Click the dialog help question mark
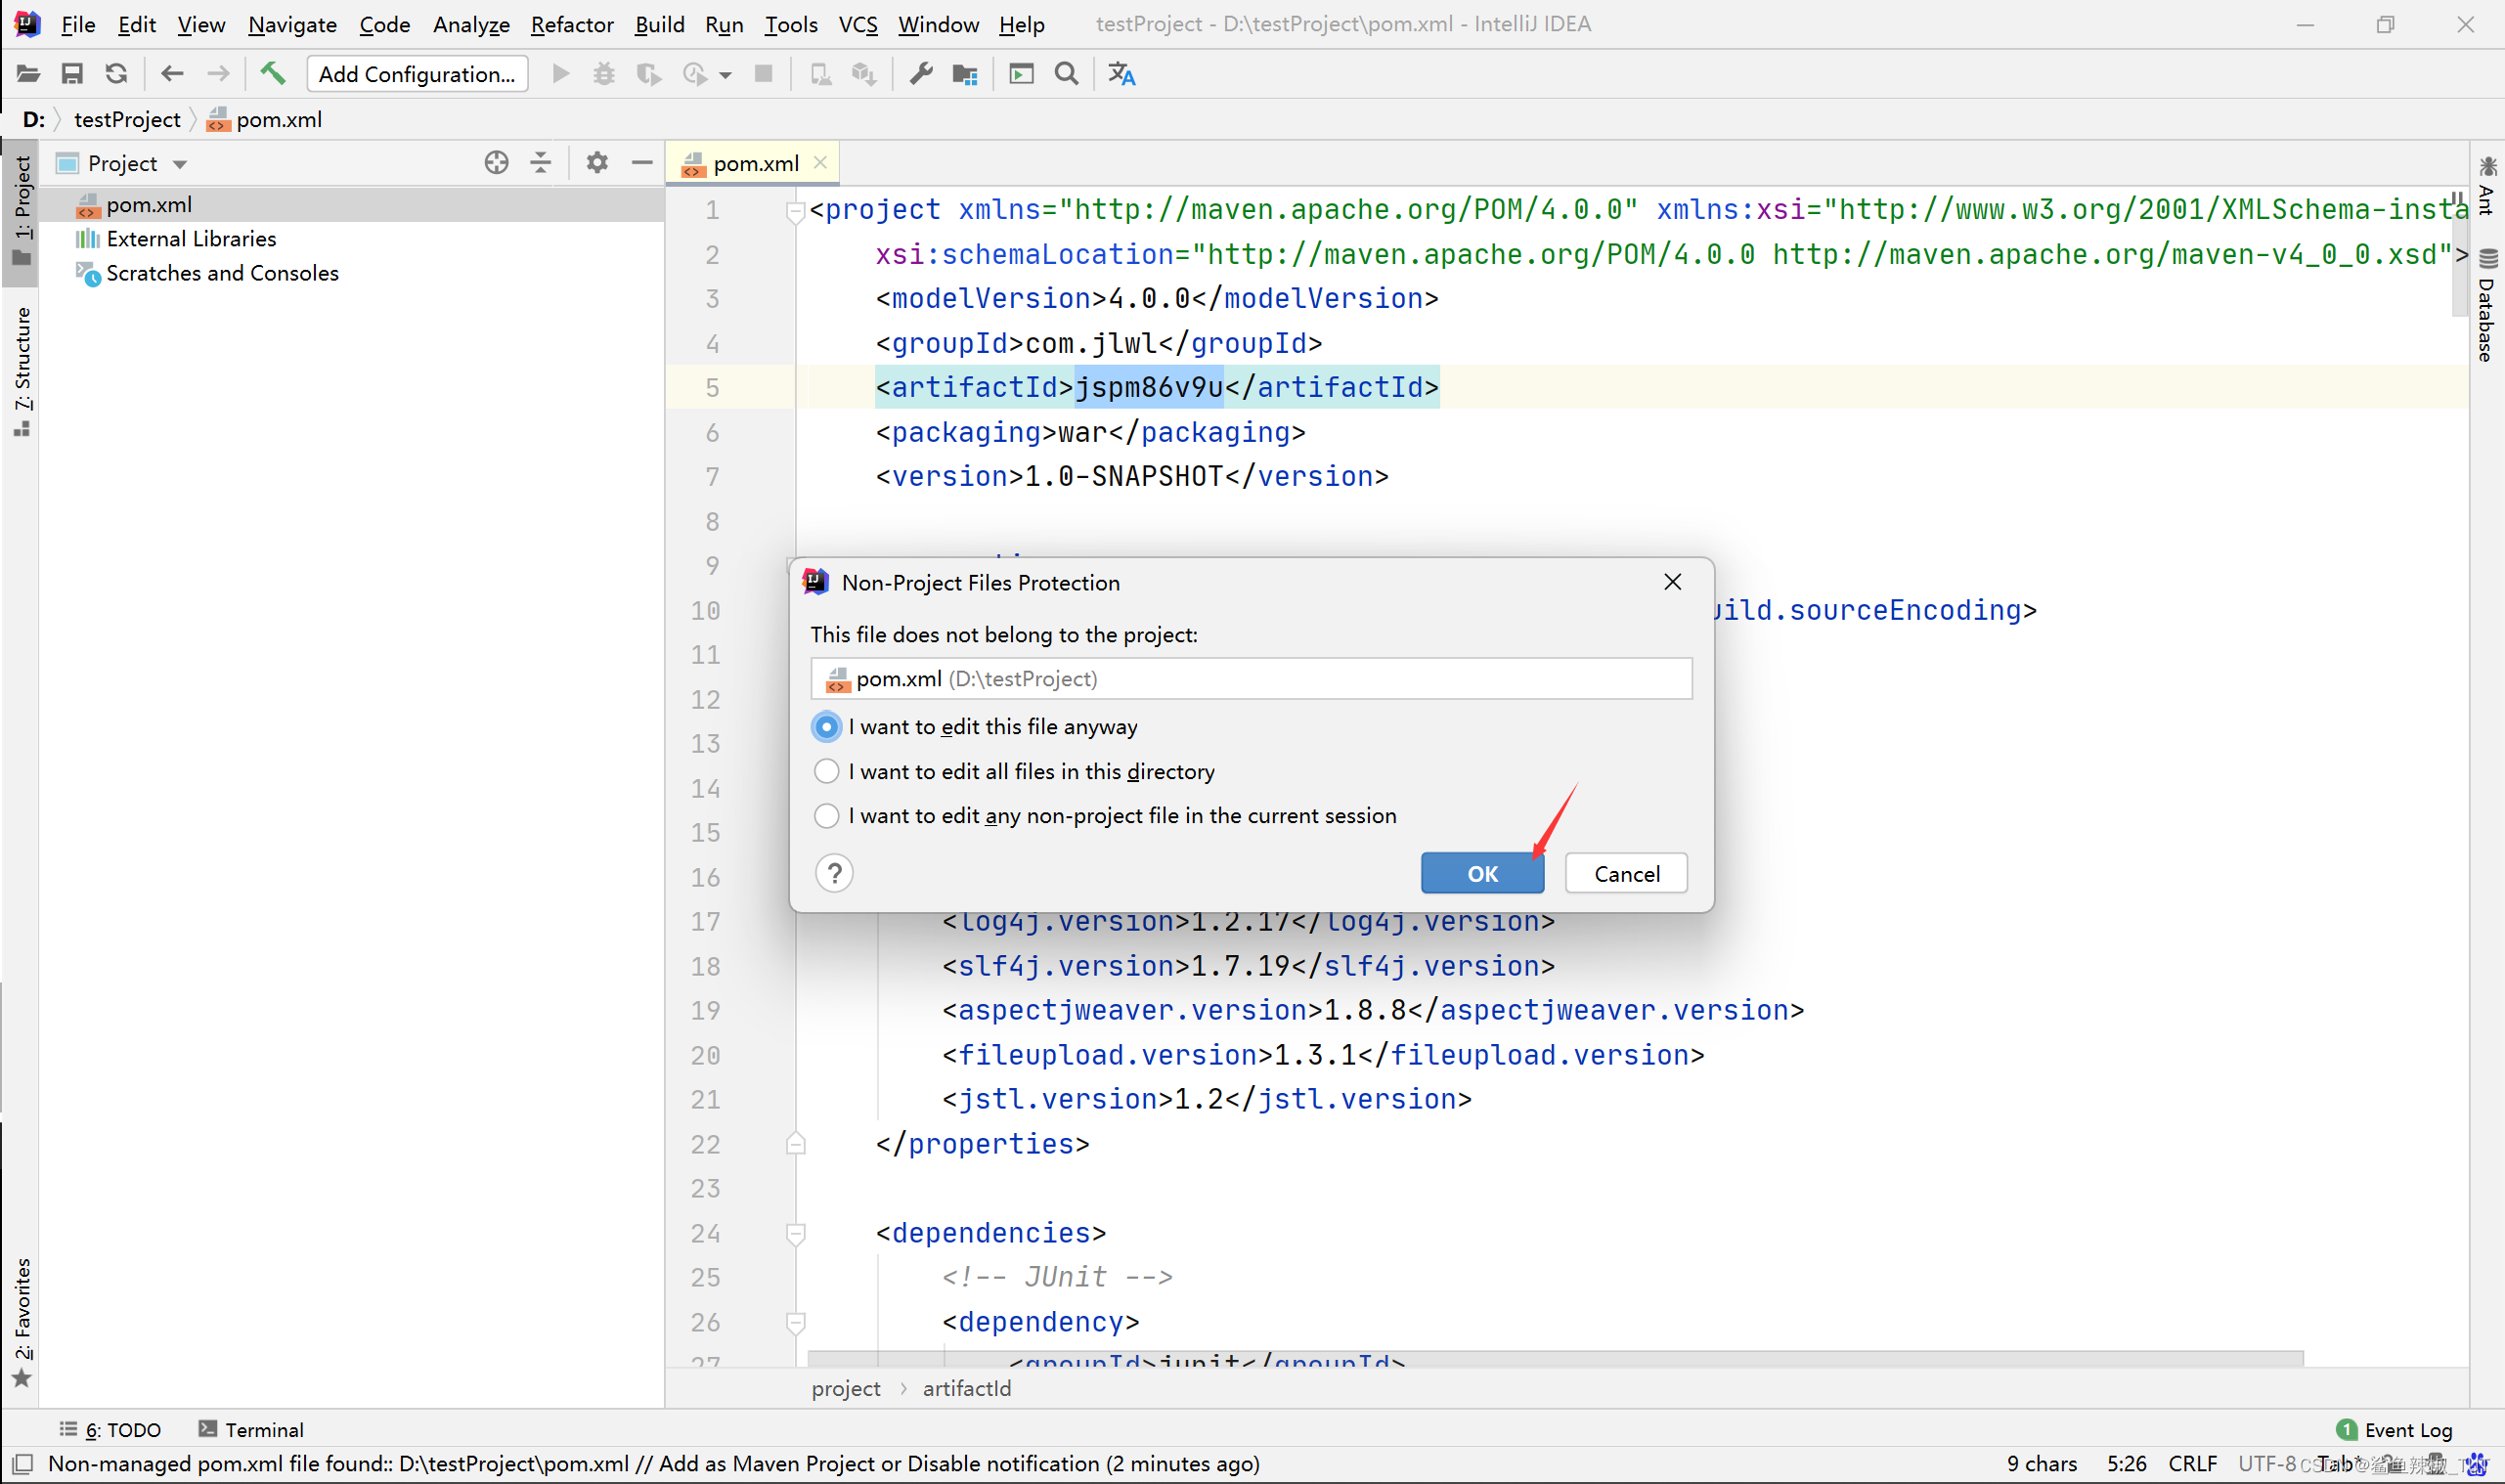Image resolution: width=2505 pixels, height=1484 pixels. (x=834, y=873)
